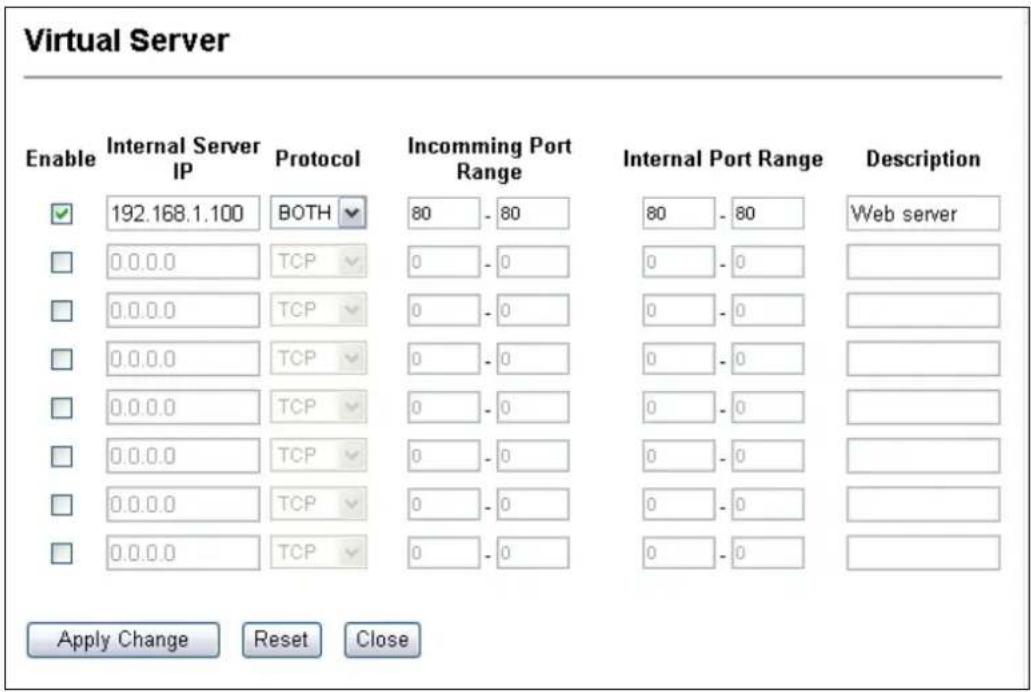
Task: Focus the Web server description field
Action: tap(923, 213)
